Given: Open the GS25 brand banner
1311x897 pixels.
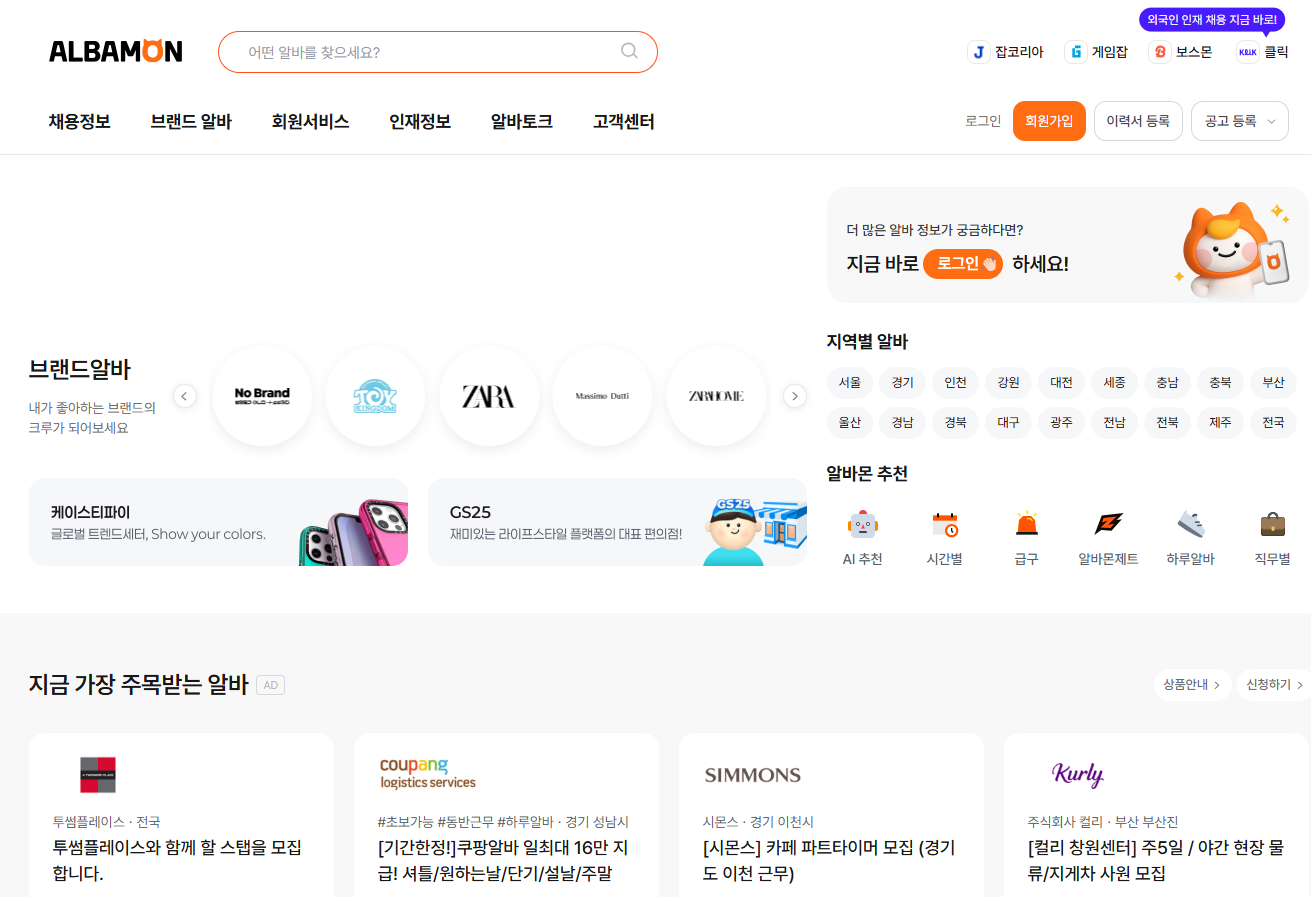Looking at the screenshot, I should pos(617,522).
